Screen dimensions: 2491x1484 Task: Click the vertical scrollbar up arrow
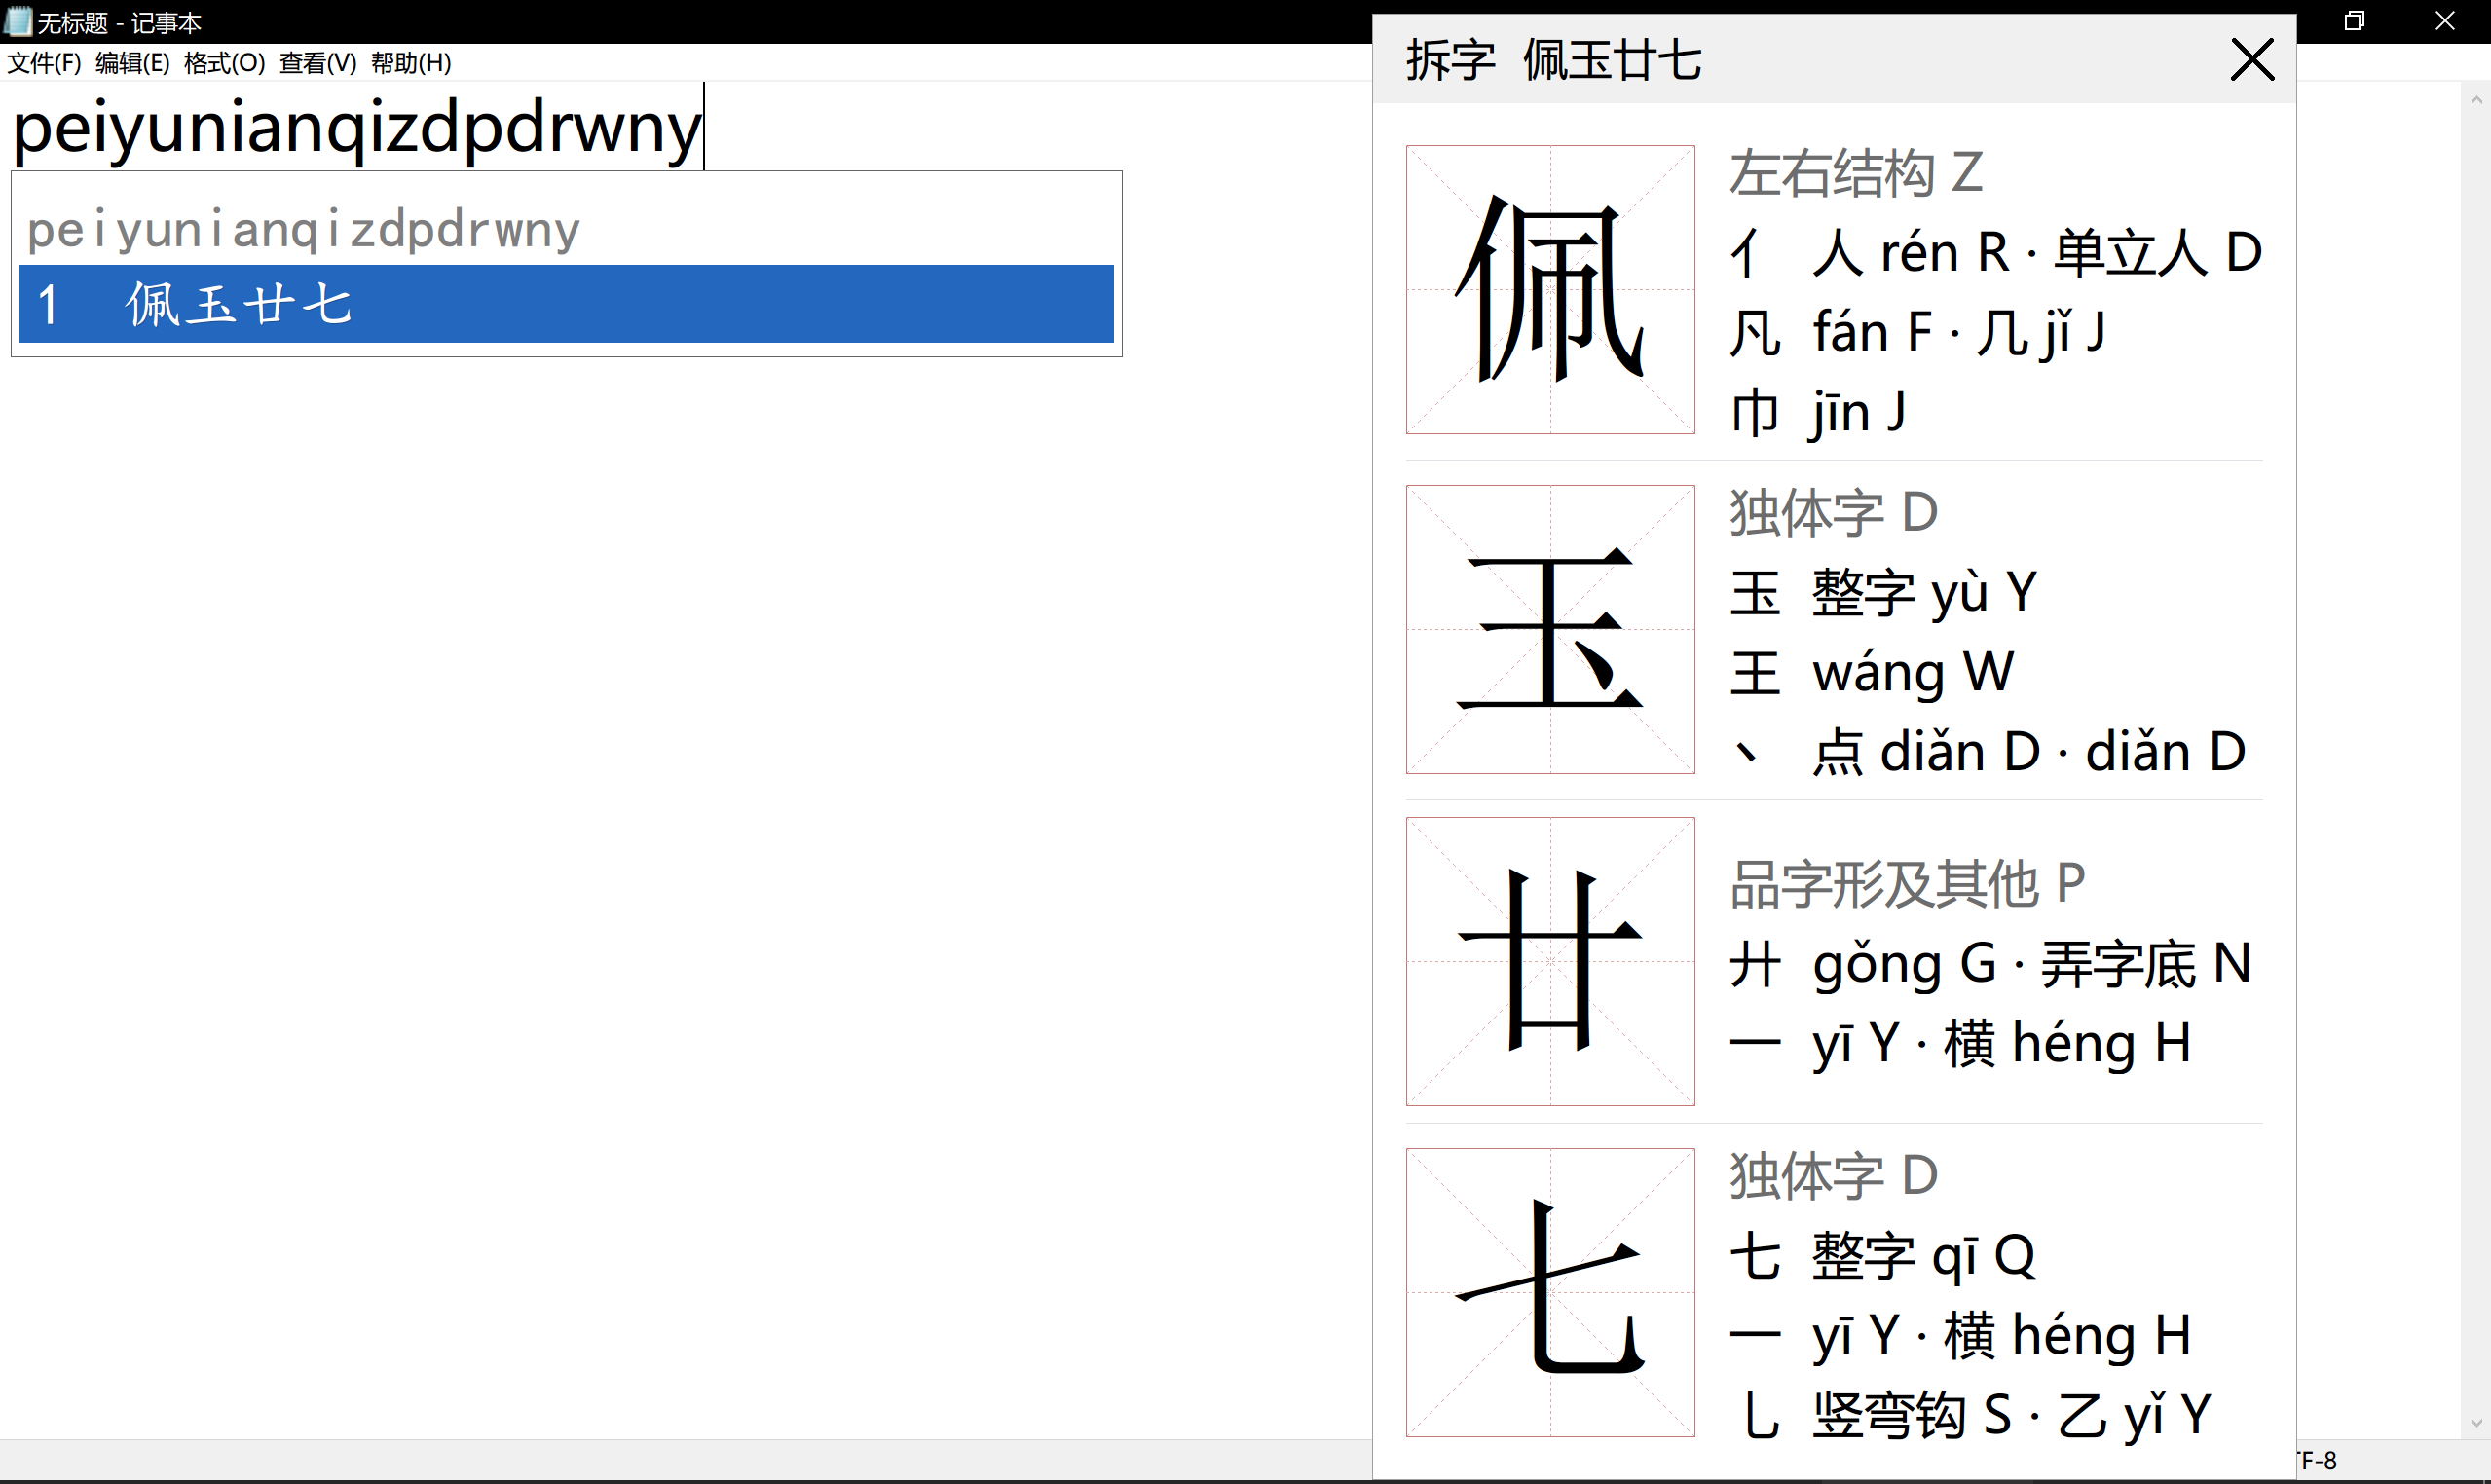[x=2476, y=100]
